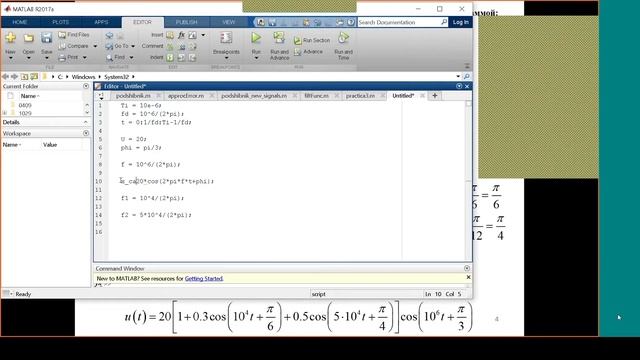This screenshot has width=640, height=360.
Task: Open the Getting Started link
Action: (204, 279)
